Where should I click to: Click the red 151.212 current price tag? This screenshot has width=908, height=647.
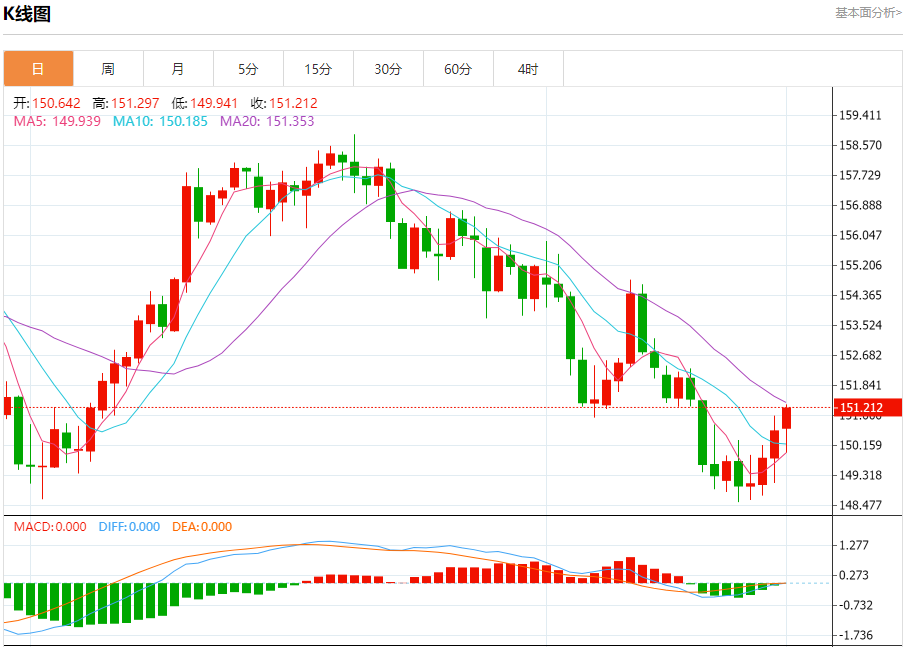(x=867, y=407)
